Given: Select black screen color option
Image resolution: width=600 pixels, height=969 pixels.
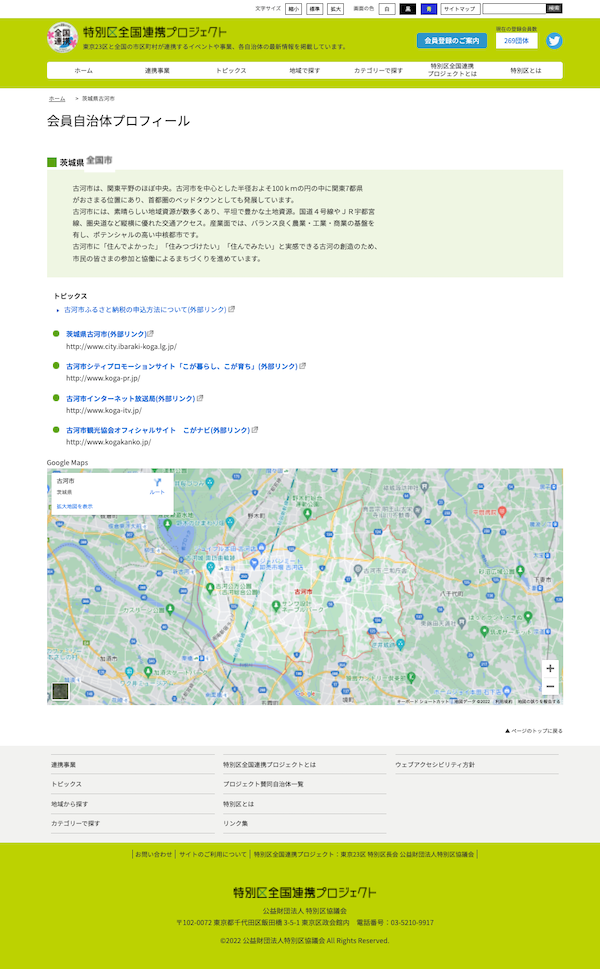Looking at the screenshot, I should (407, 8).
